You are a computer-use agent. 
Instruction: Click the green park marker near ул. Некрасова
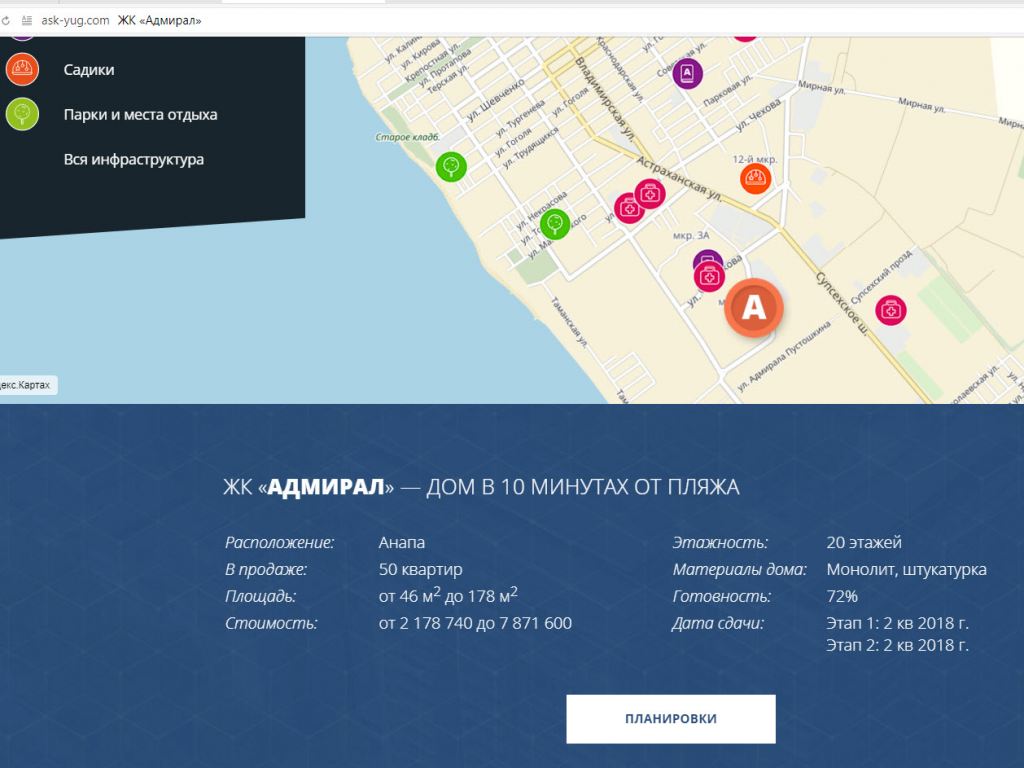555,224
